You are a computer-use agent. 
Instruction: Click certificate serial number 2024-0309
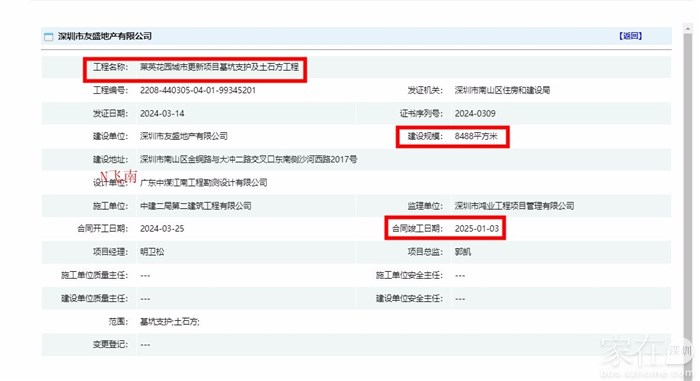tap(475, 113)
